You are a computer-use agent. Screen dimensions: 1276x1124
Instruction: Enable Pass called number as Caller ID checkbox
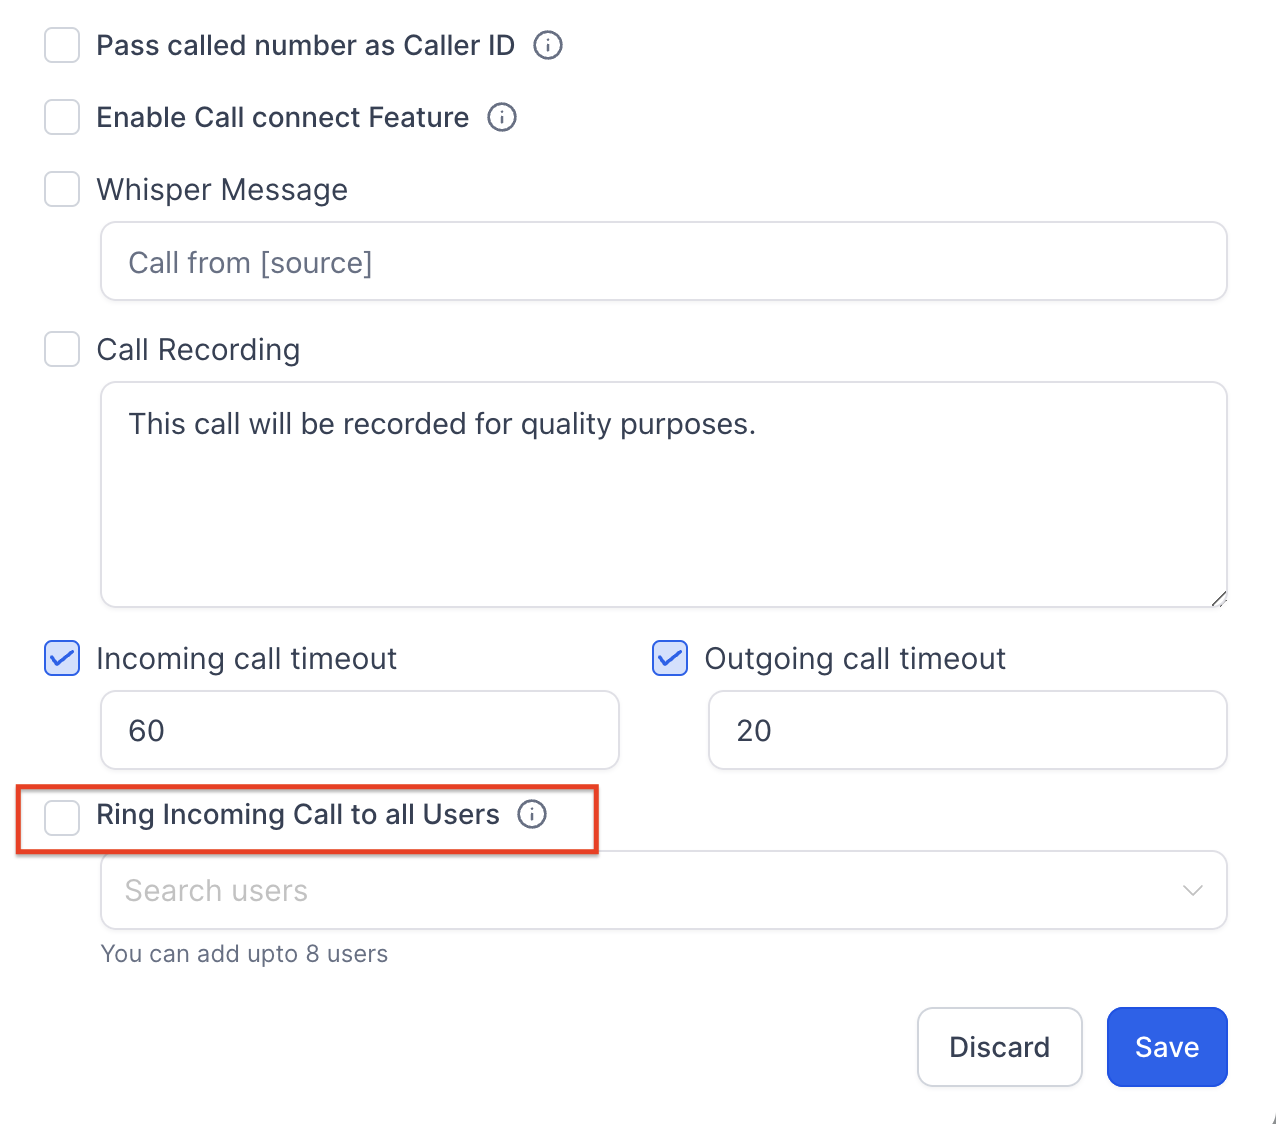(x=62, y=45)
